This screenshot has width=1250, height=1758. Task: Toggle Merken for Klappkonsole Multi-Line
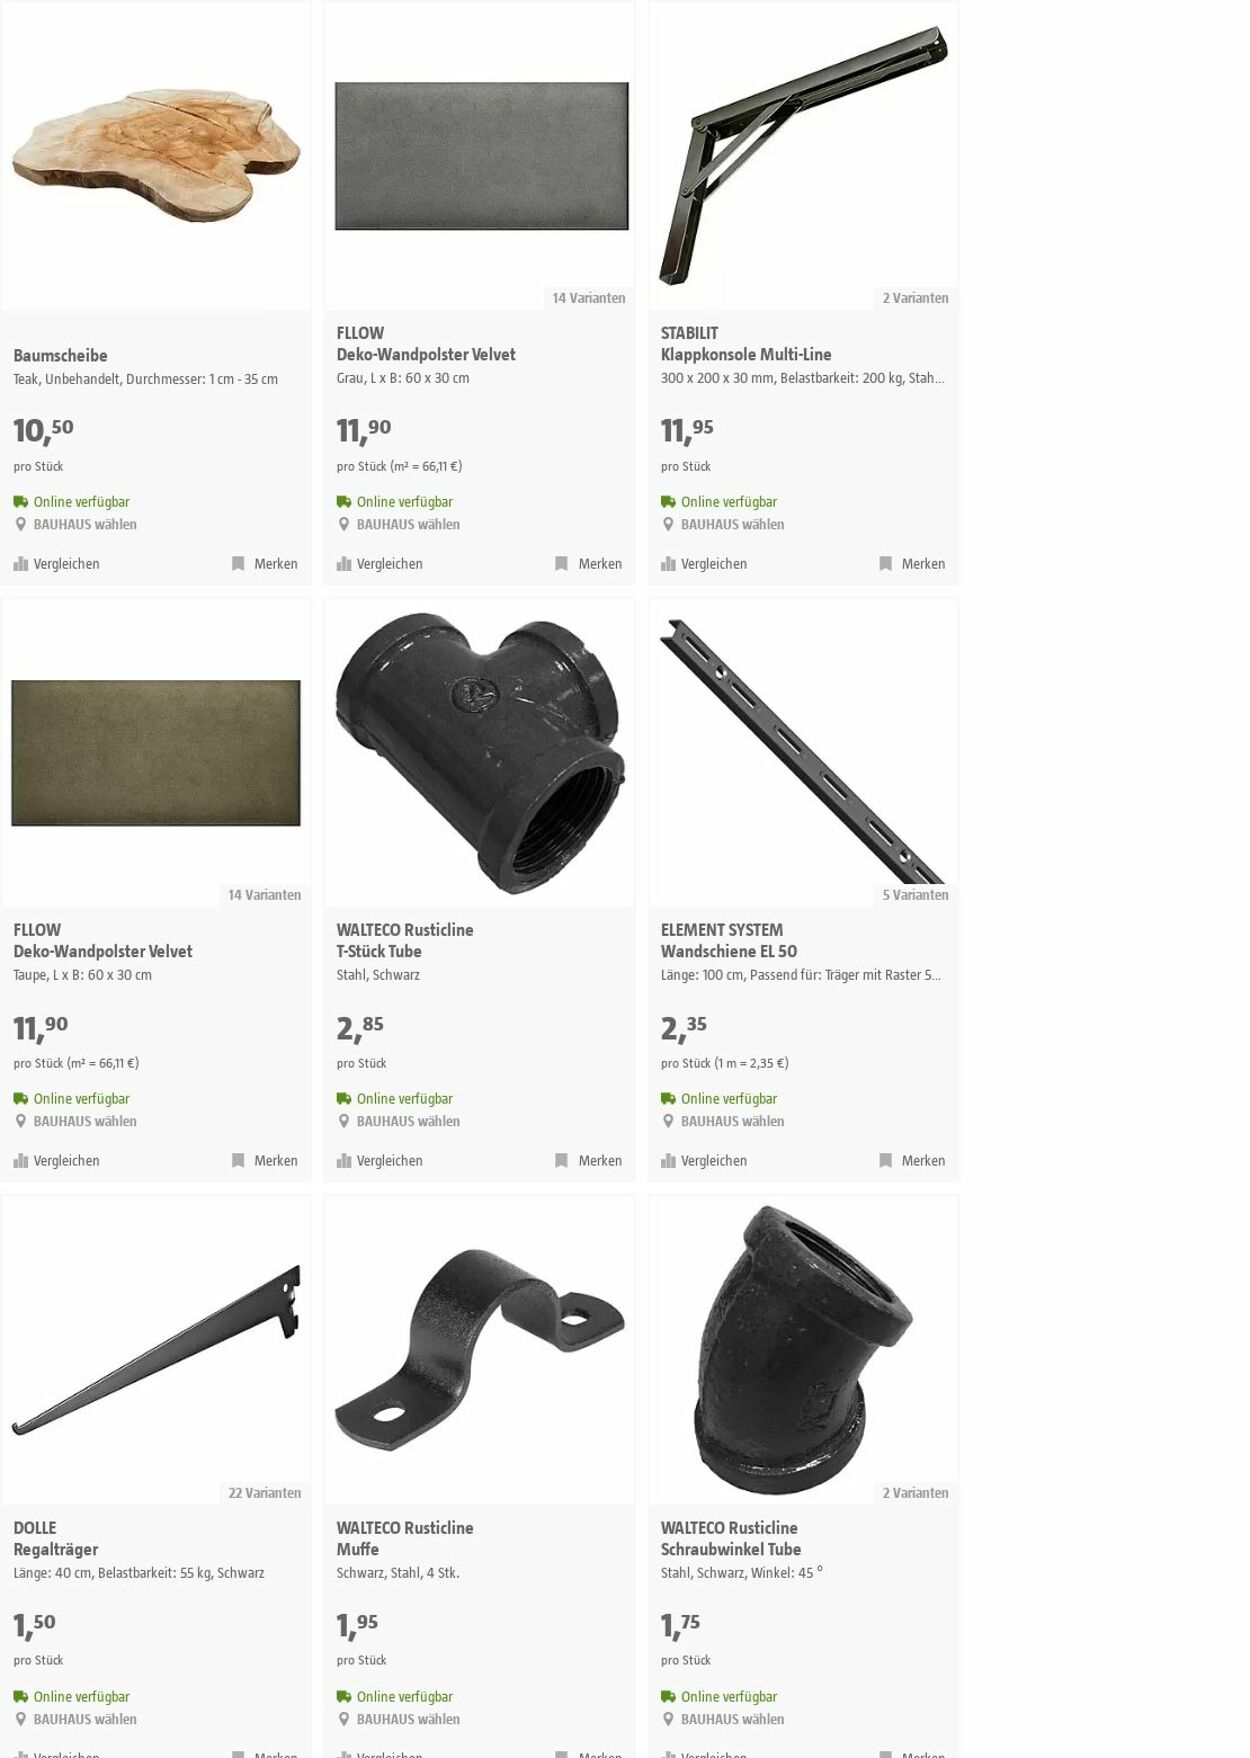click(912, 564)
